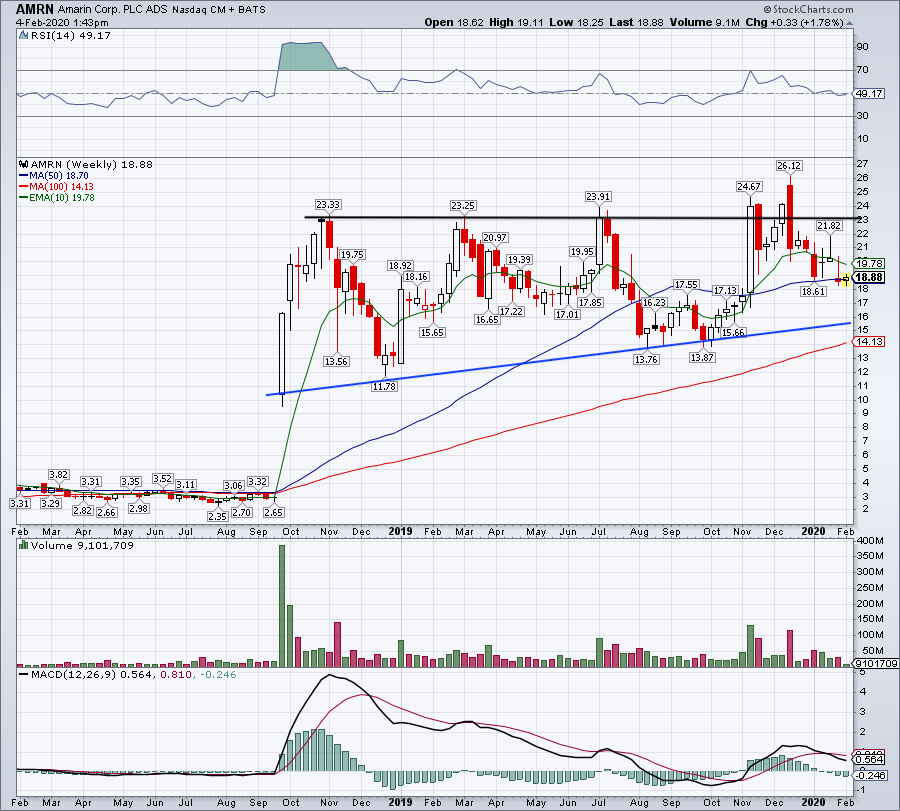Click the volume bars icon beside Volume label

pyautogui.click(x=23, y=545)
